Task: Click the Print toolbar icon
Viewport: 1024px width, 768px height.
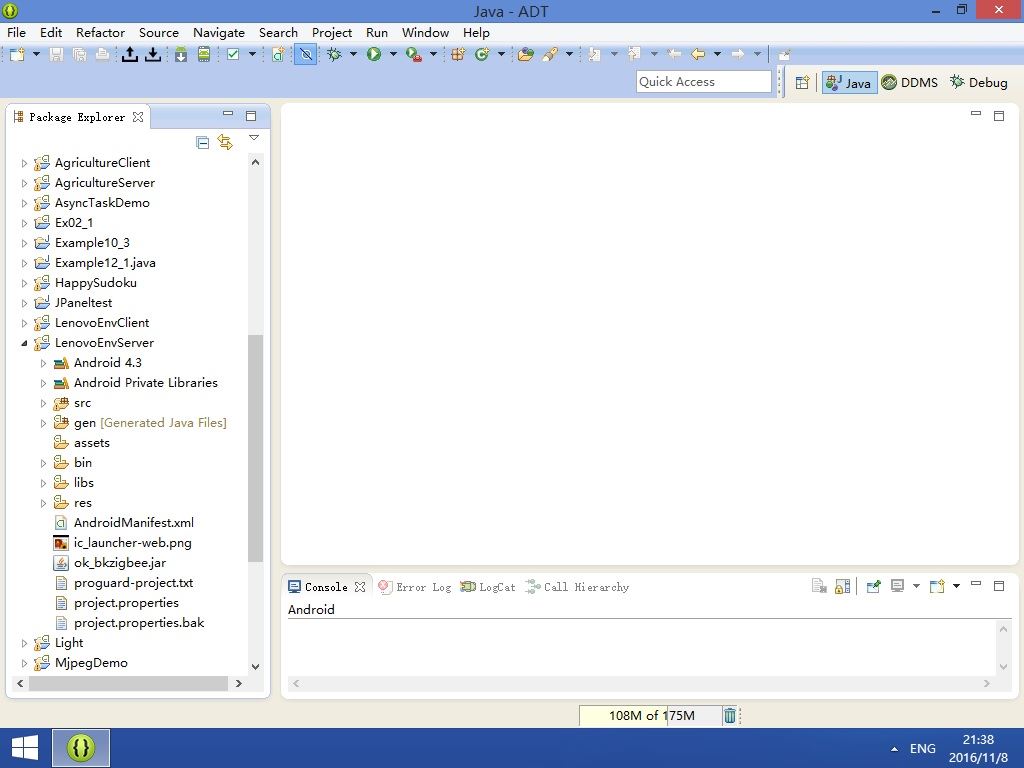Action: tap(102, 55)
